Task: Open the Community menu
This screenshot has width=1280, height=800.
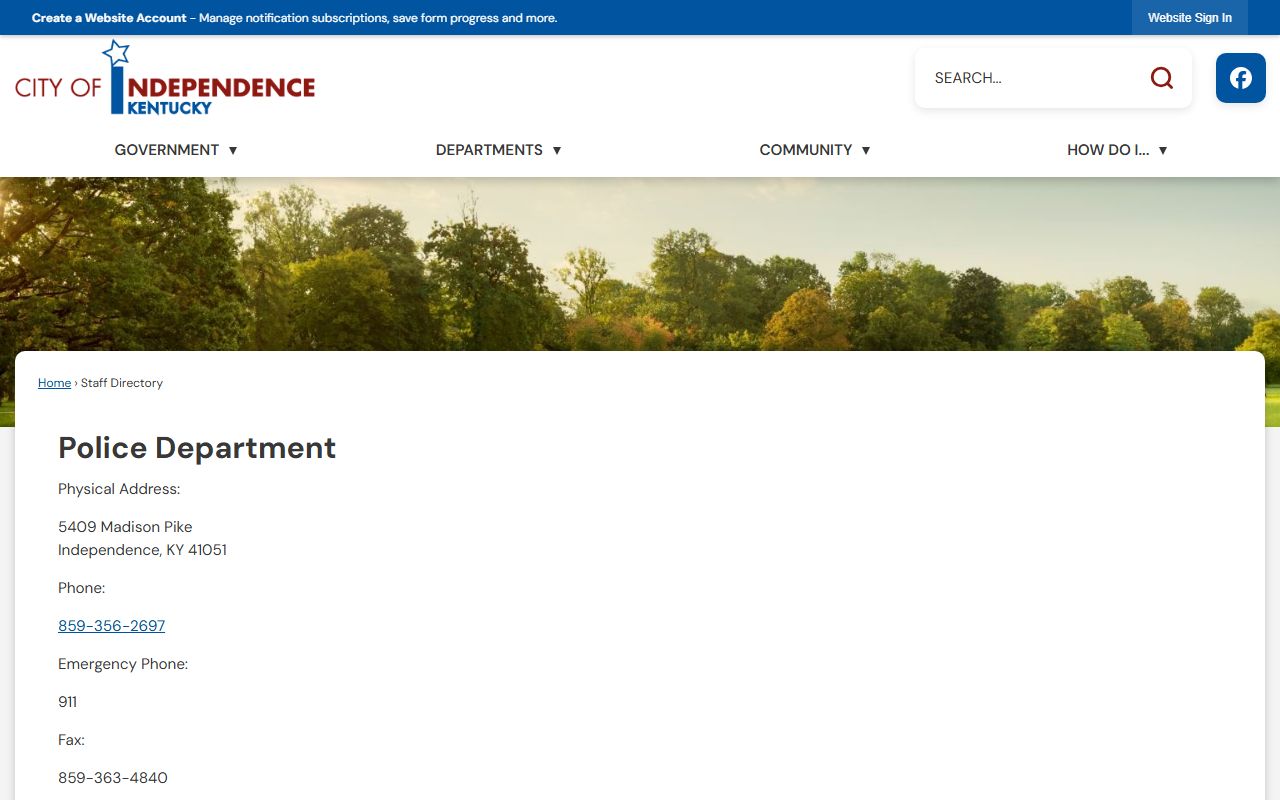Action: (x=805, y=150)
